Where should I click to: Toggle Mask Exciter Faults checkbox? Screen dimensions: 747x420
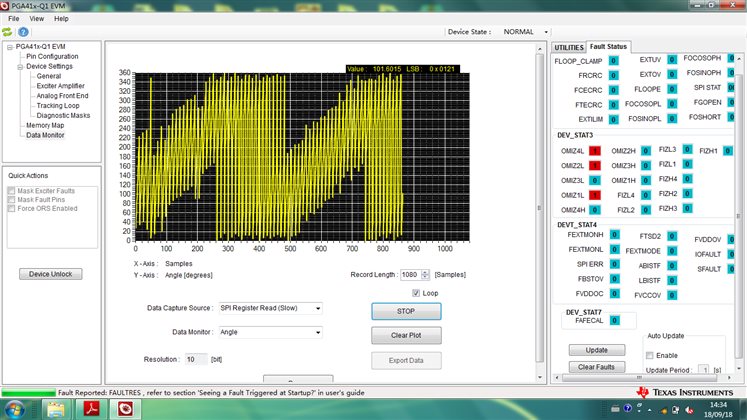[11, 191]
